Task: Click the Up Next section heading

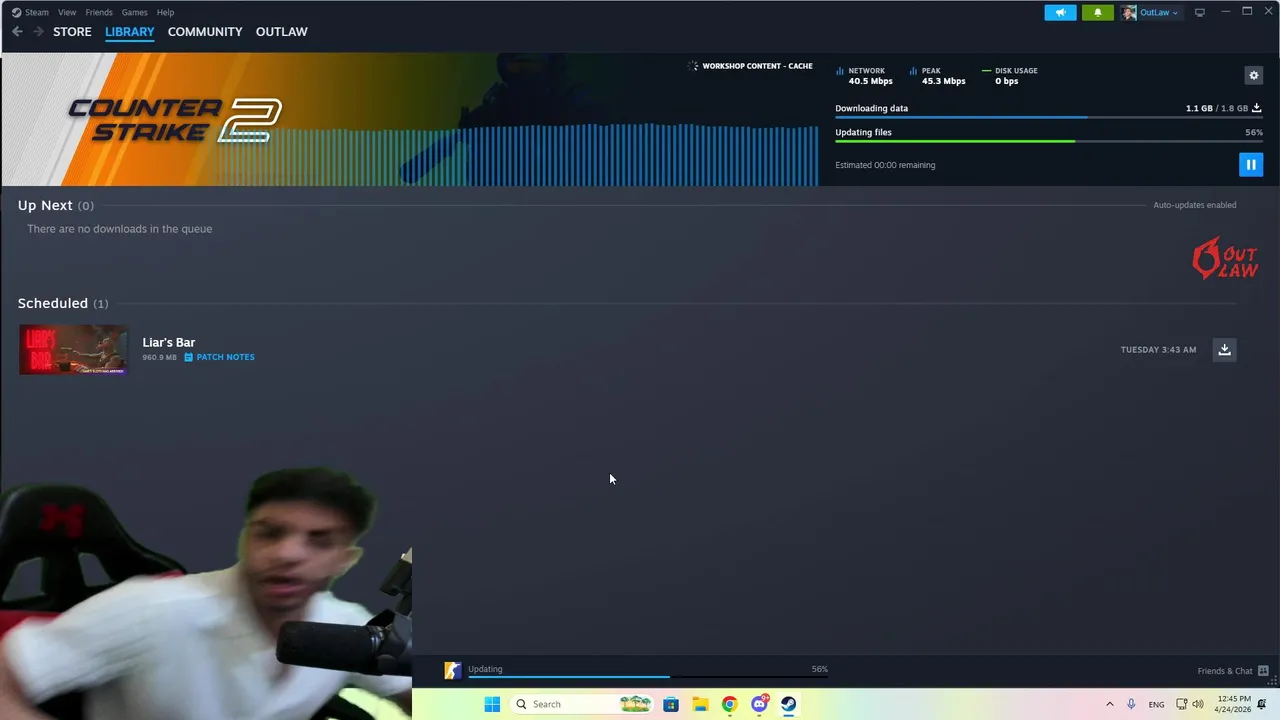Action: click(x=45, y=205)
